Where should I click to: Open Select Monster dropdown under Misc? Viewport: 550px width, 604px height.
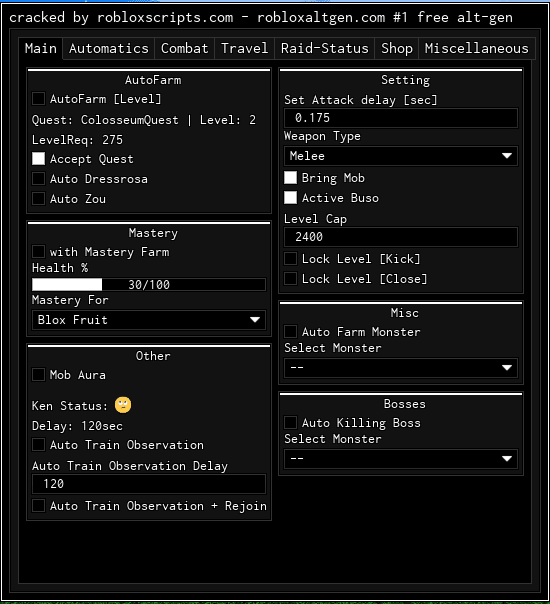coord(401,367)
